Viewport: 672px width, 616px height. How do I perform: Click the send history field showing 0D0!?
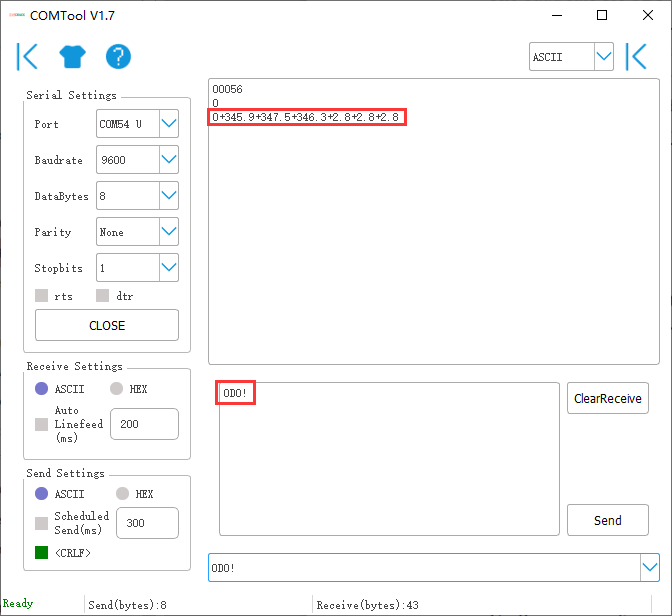pos(424,568)
